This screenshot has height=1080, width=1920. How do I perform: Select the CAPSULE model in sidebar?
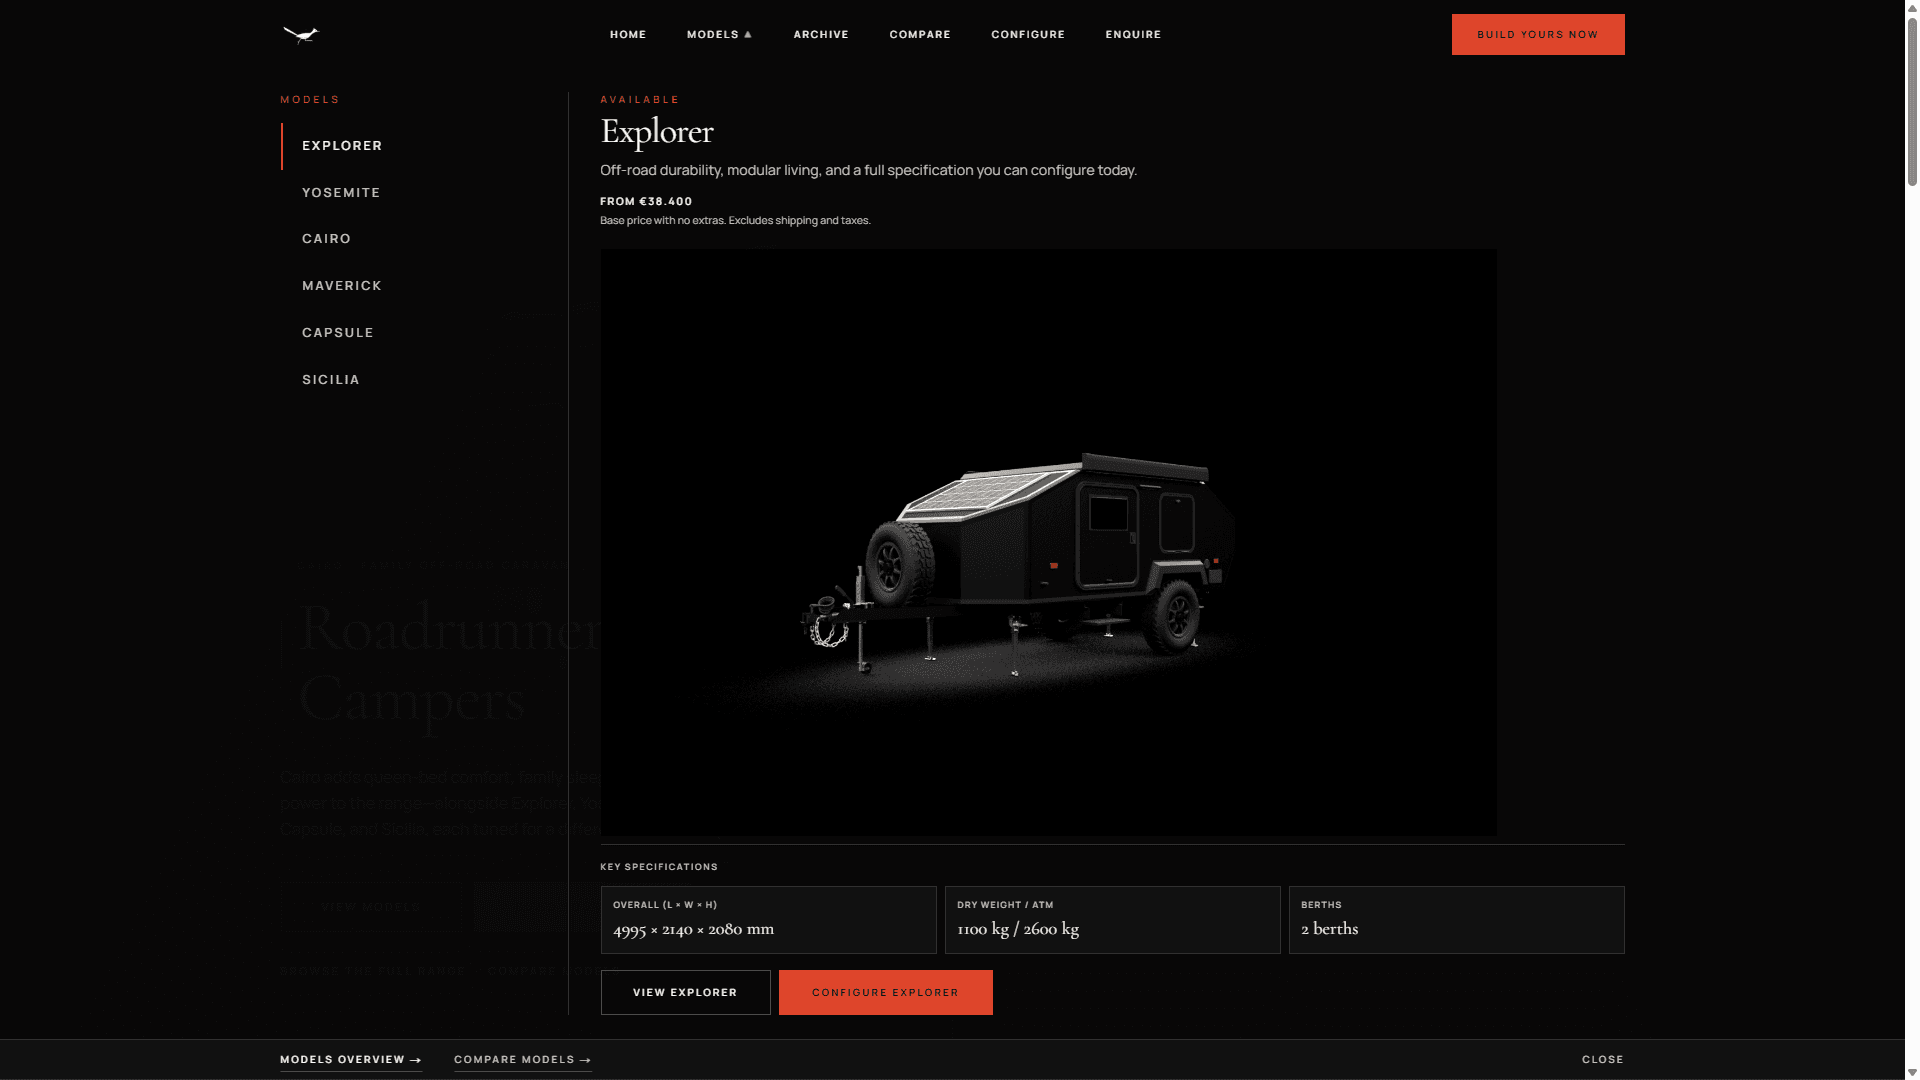click(337, 332)
